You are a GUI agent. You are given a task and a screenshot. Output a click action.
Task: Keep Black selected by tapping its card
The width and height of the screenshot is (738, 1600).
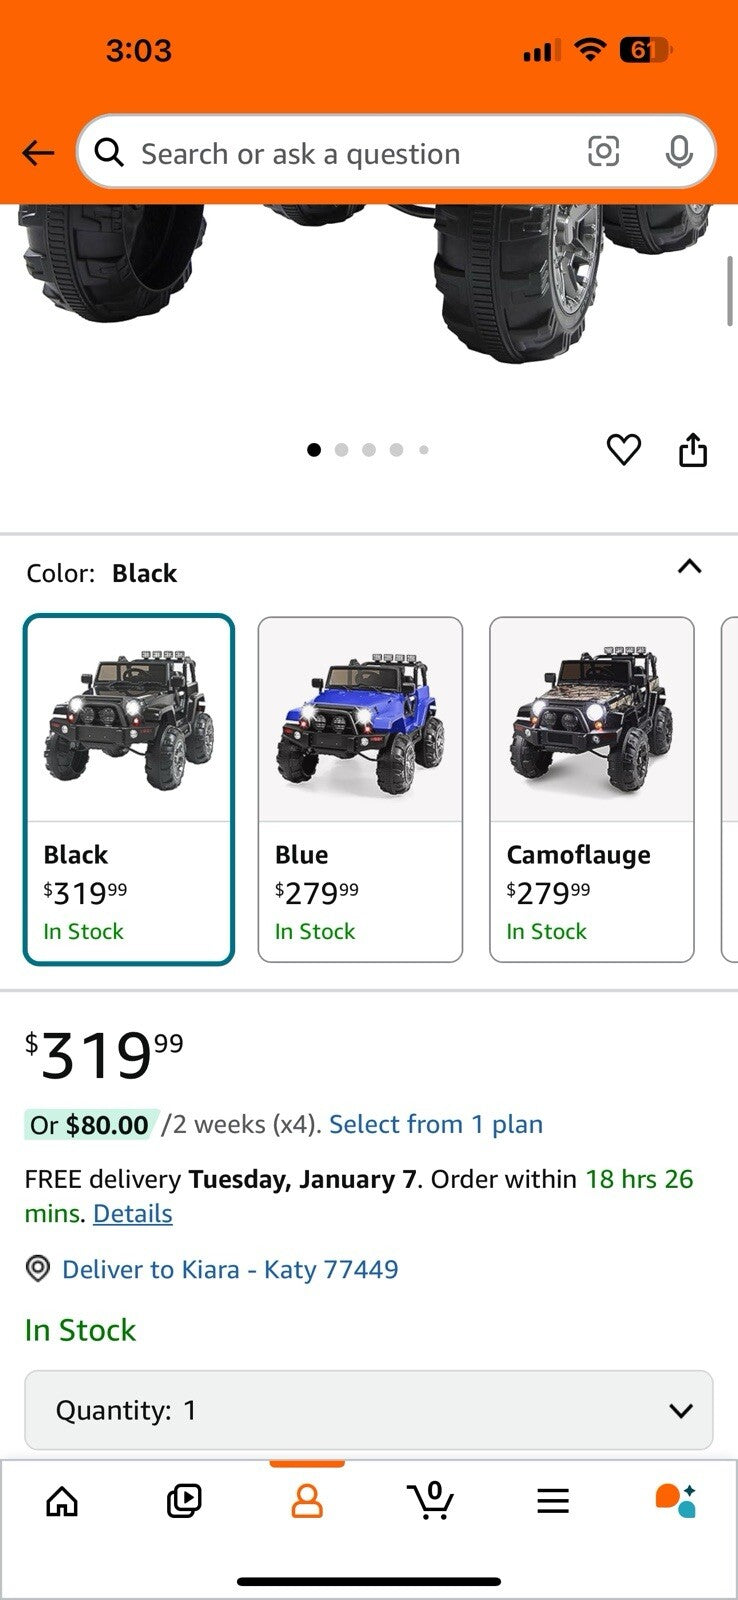click(128, 790)
